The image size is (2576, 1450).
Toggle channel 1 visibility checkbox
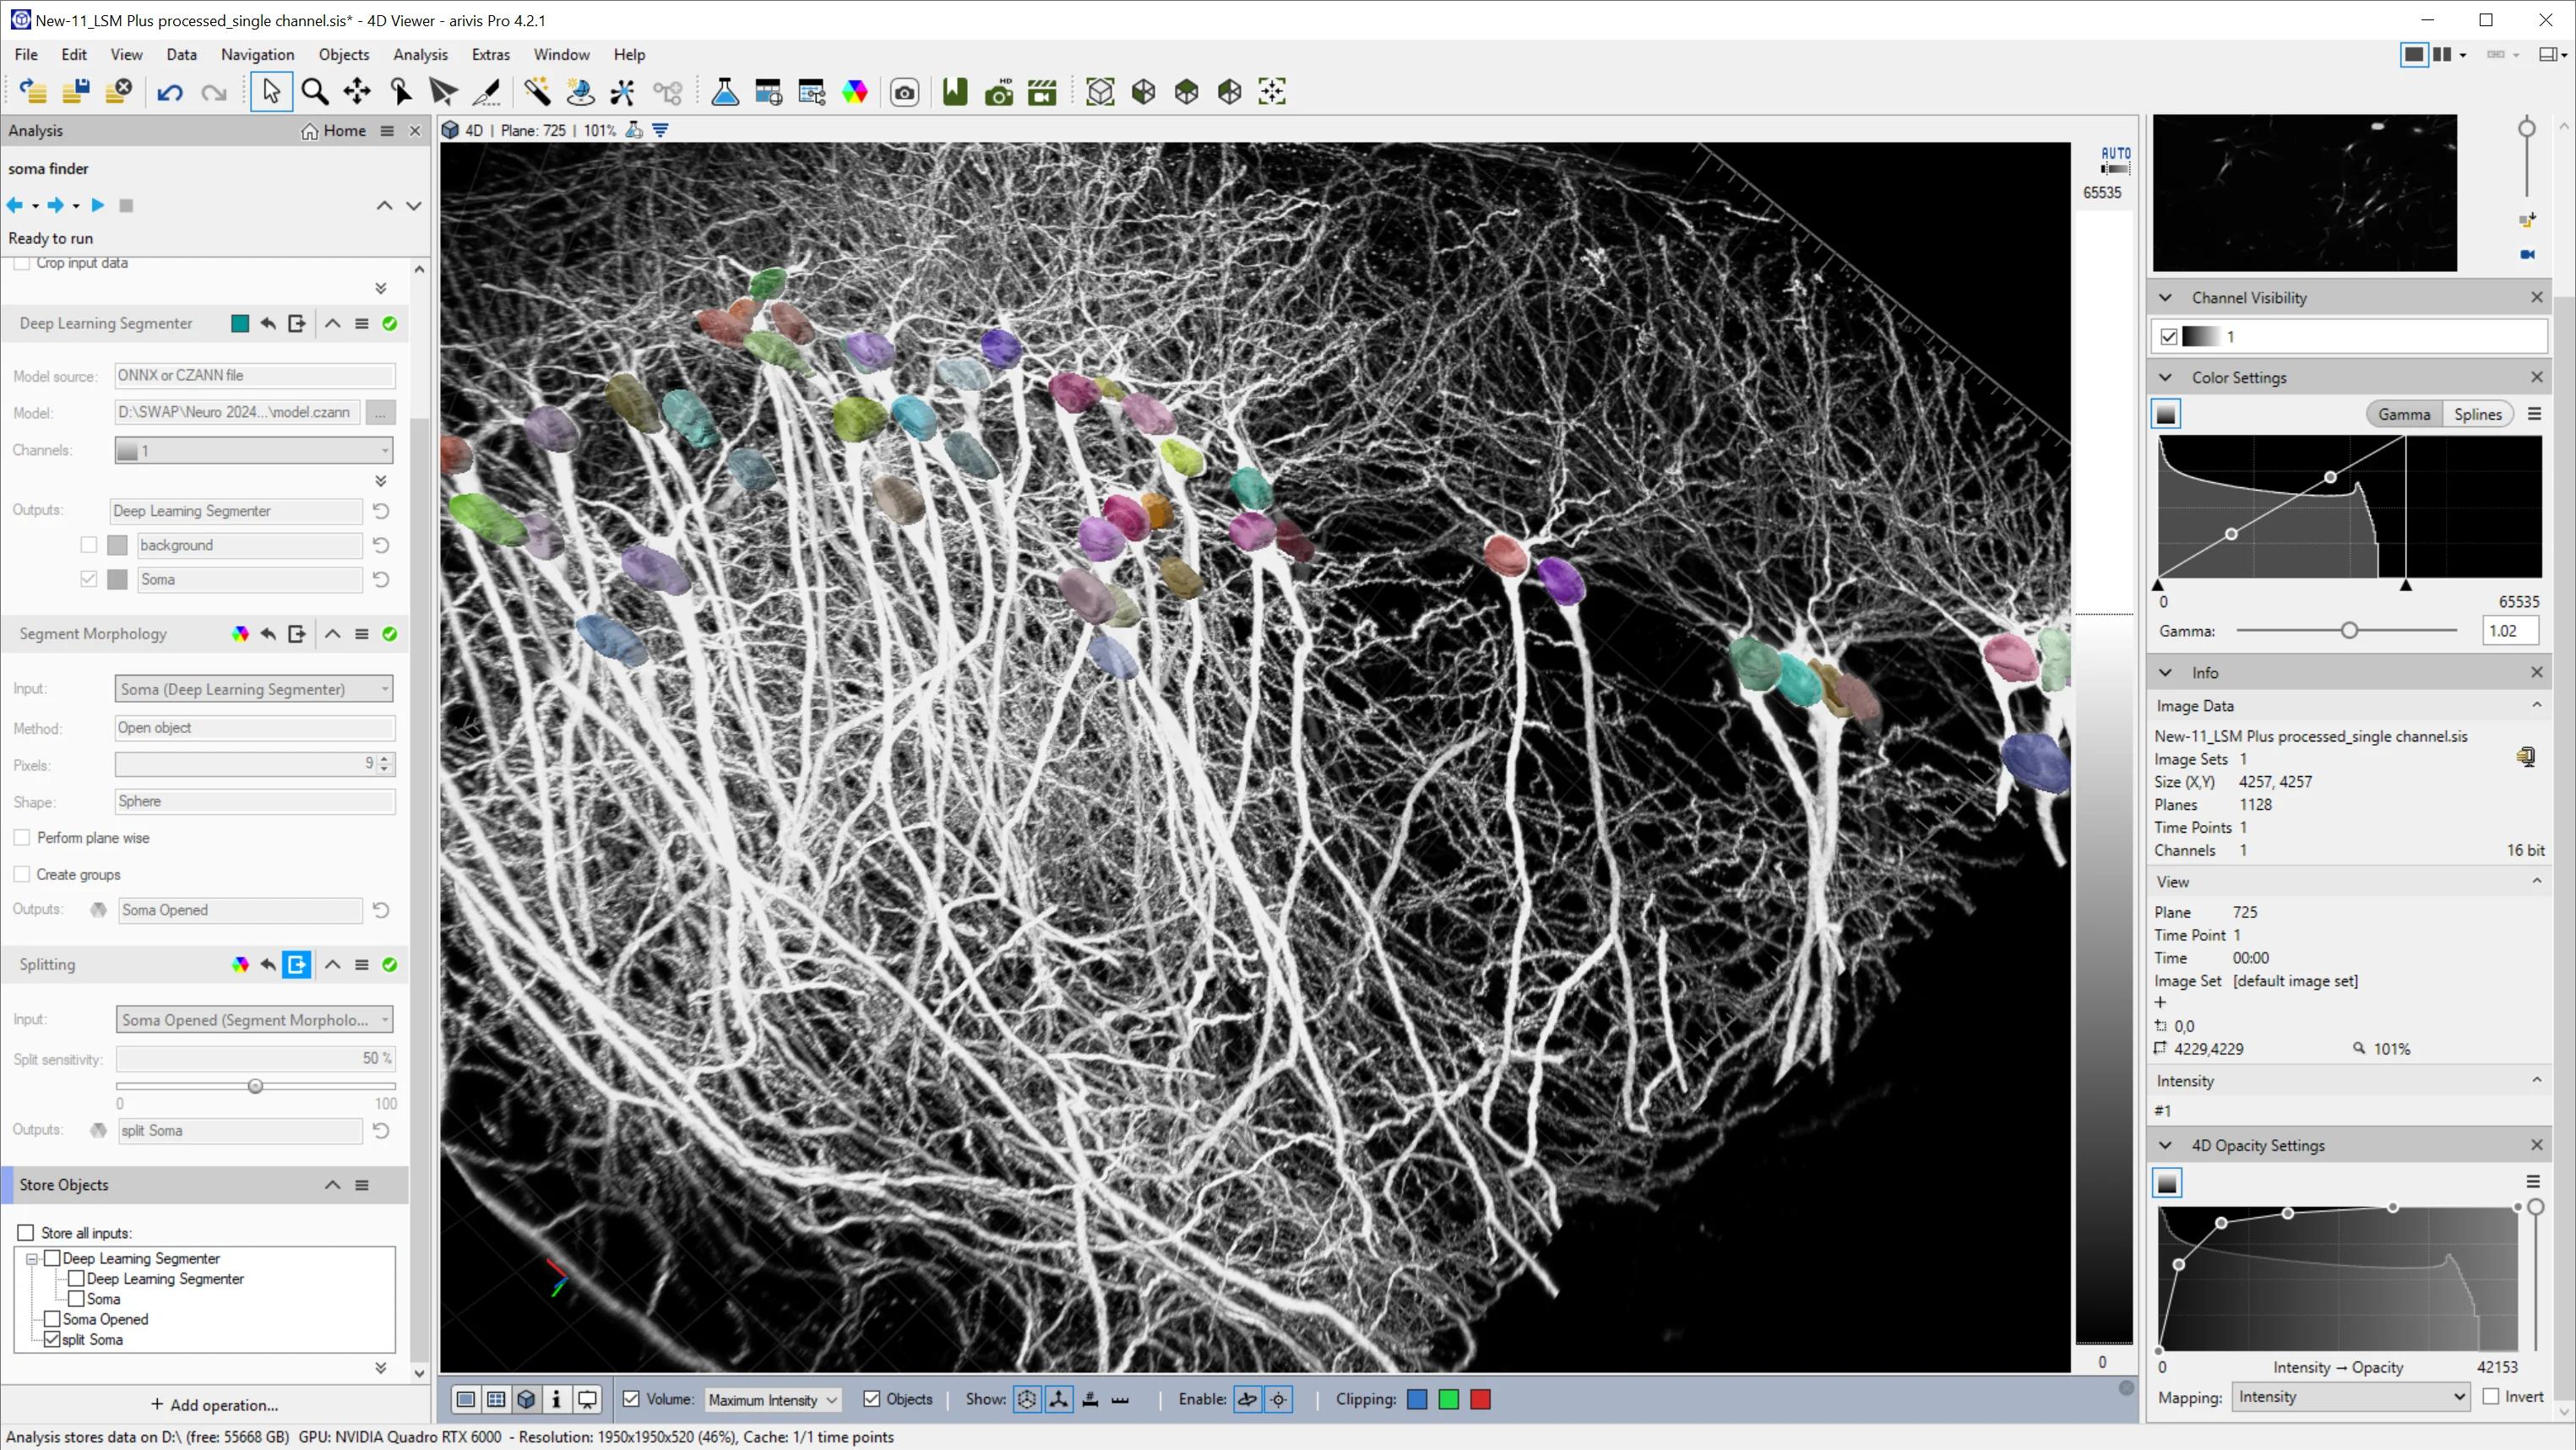[x=2168, y=337]
